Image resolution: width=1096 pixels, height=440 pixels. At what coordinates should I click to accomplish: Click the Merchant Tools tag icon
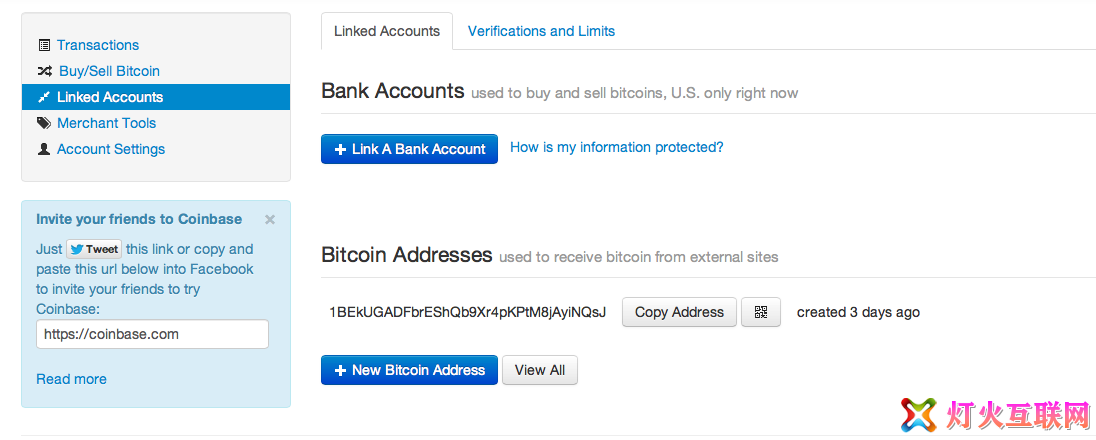pyautogui.click(x=44, y=123)
